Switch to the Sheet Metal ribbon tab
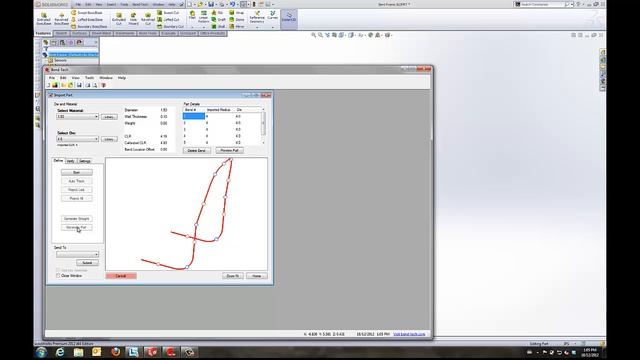The height and width of the screenshot is (360, 640). coord(101,33)
